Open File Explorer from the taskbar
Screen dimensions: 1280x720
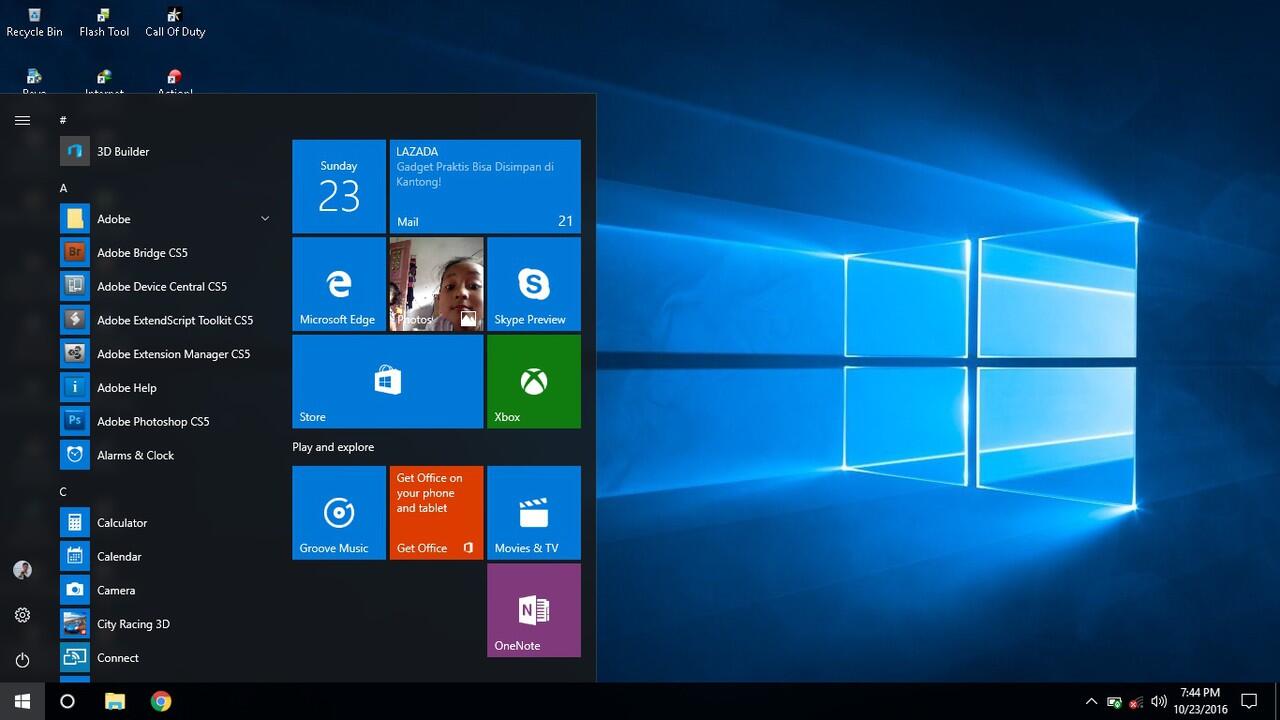[x=115, y=701]
